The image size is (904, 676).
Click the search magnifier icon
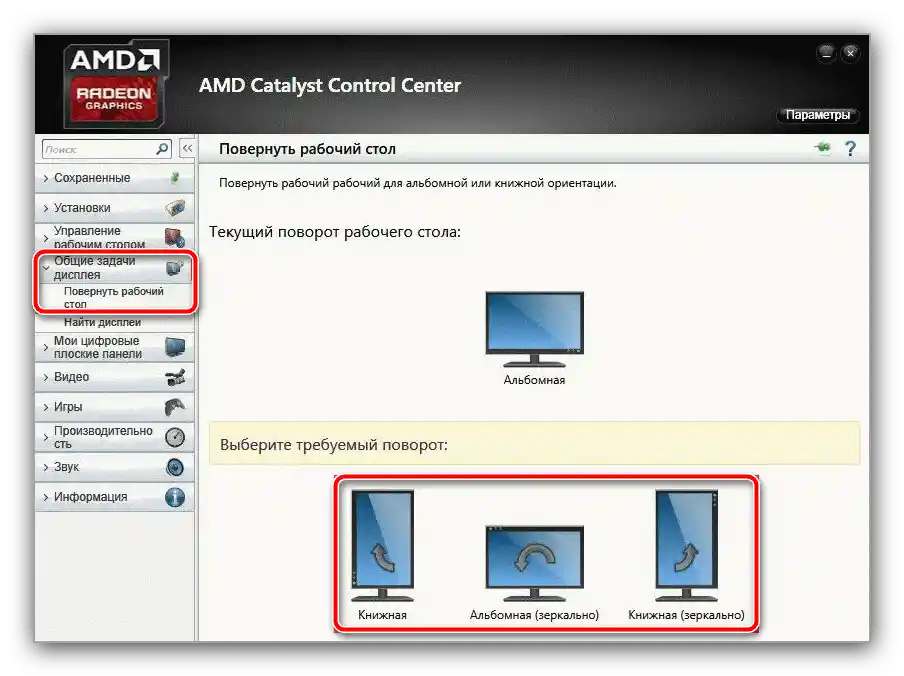[163, 149]
